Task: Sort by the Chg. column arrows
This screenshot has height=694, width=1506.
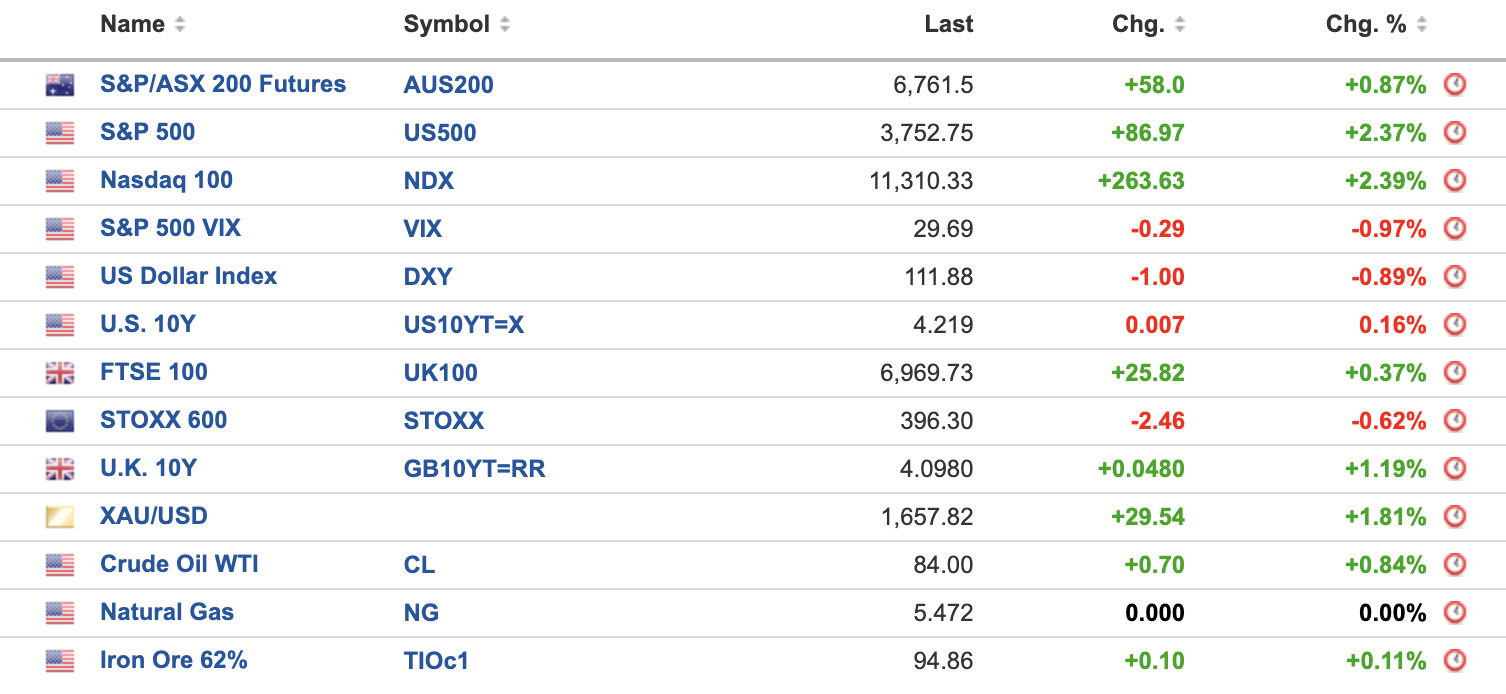Action: (1180, 25)
